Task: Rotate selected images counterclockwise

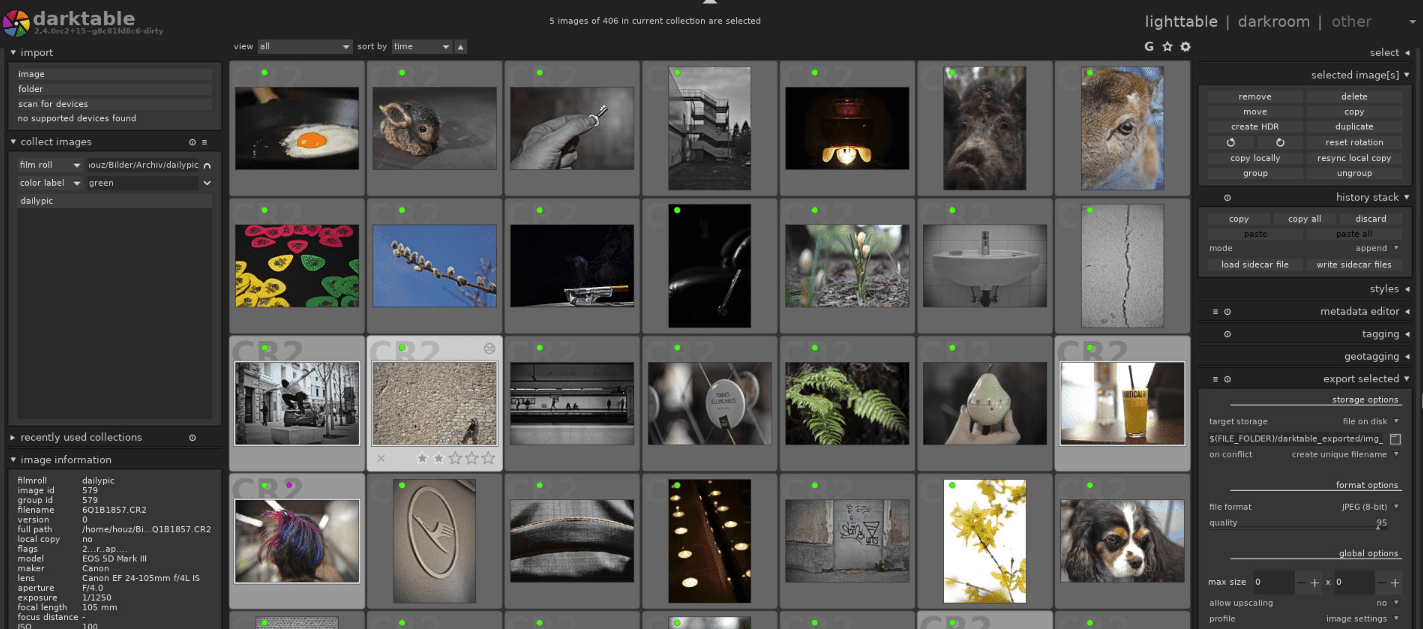Action: tap(1232, 143)
